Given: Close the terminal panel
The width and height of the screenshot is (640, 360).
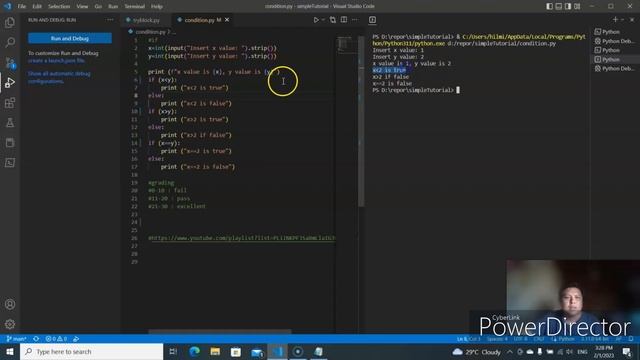Looking at the screenshot, I should (632, 20).
